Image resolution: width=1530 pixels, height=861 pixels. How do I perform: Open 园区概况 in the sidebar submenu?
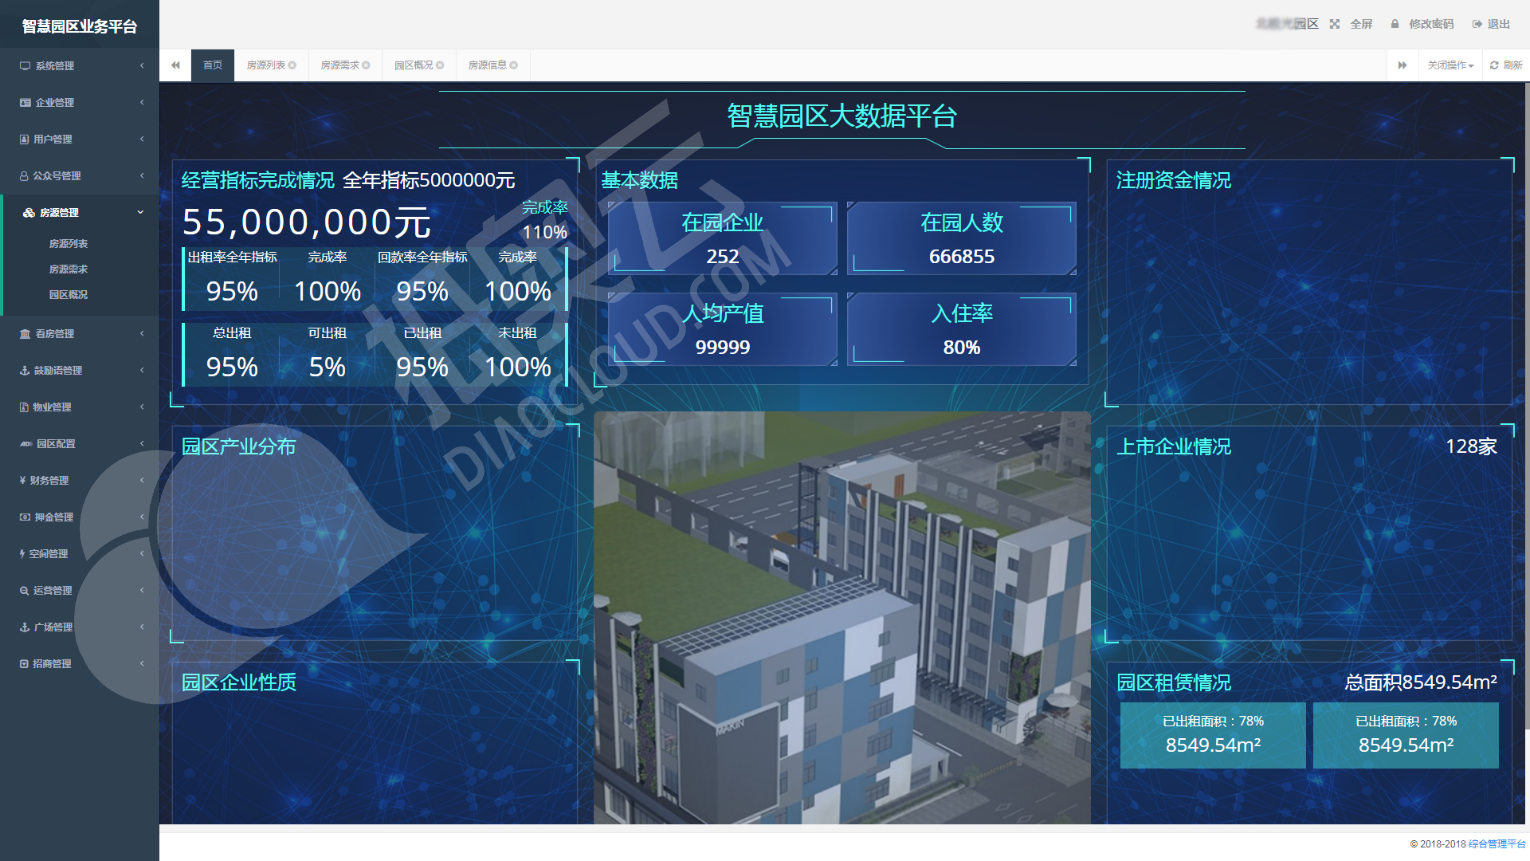[68, 295]
